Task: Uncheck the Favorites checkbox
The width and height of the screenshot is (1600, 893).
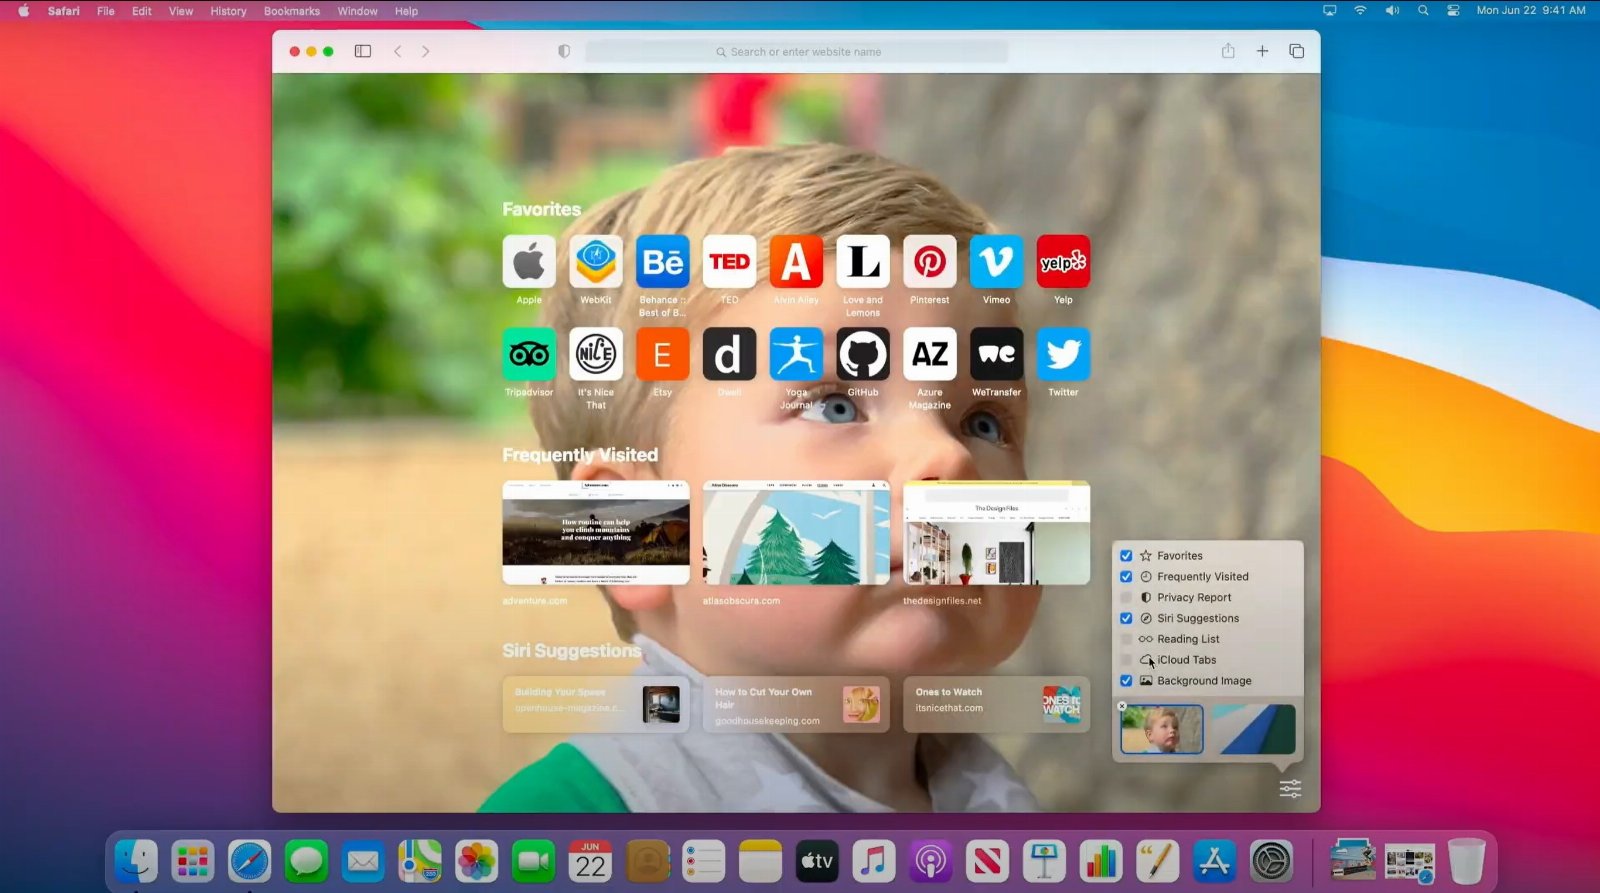Action: tap(1126, 556)
